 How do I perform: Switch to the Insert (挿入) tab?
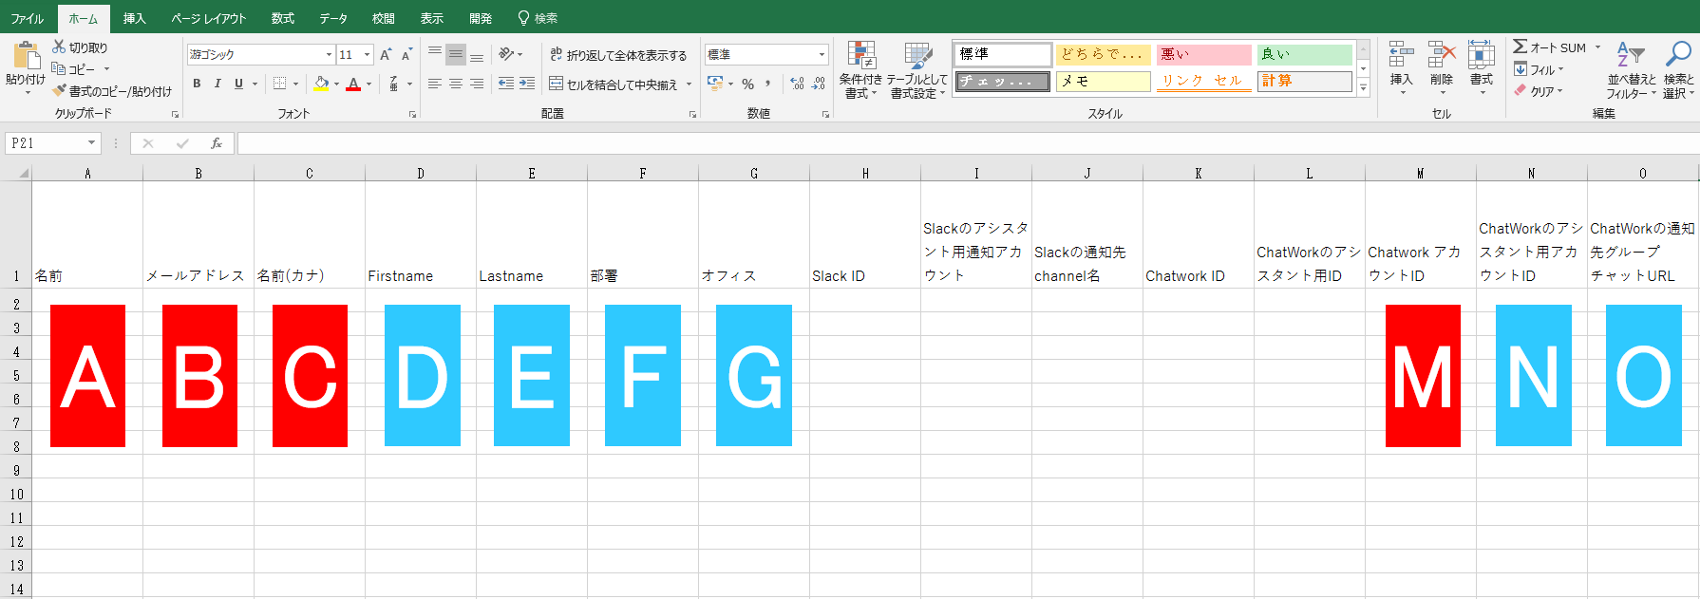tap(134, 18)
